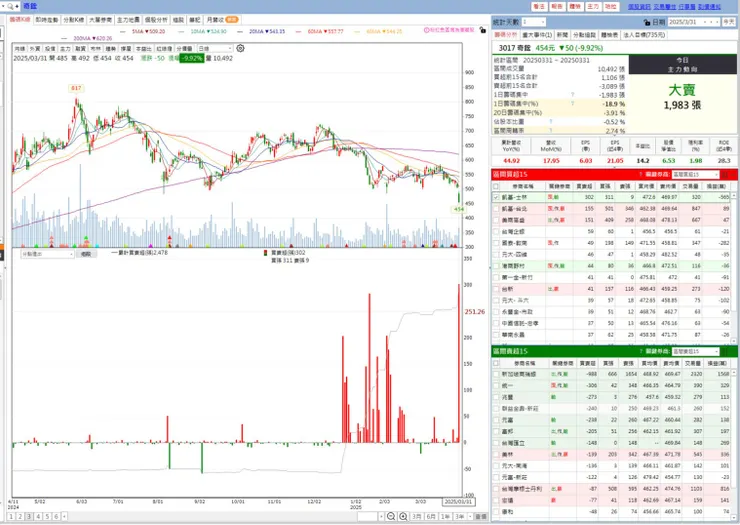Click the lock icon beside 日期
740x525 pixels.
(647, 22)
